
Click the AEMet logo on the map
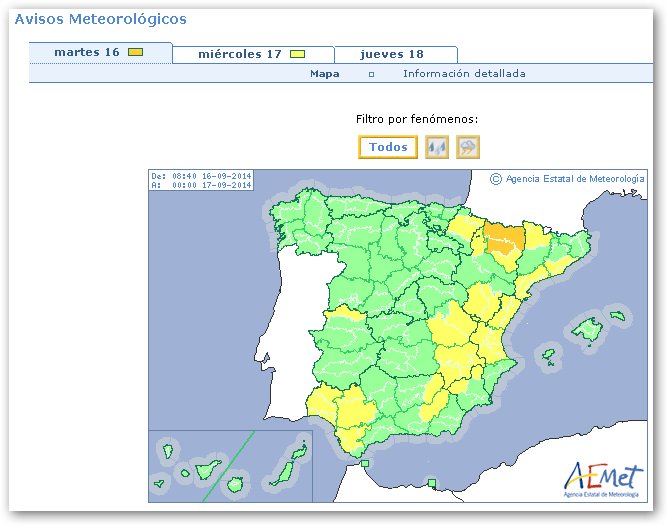603,478
